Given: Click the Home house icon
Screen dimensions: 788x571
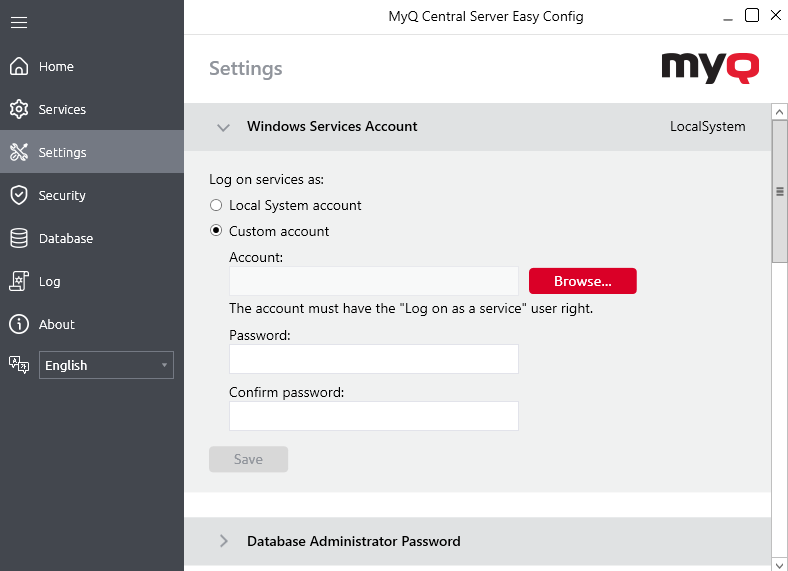Looking at the screenshot, I should coord(19,67).
